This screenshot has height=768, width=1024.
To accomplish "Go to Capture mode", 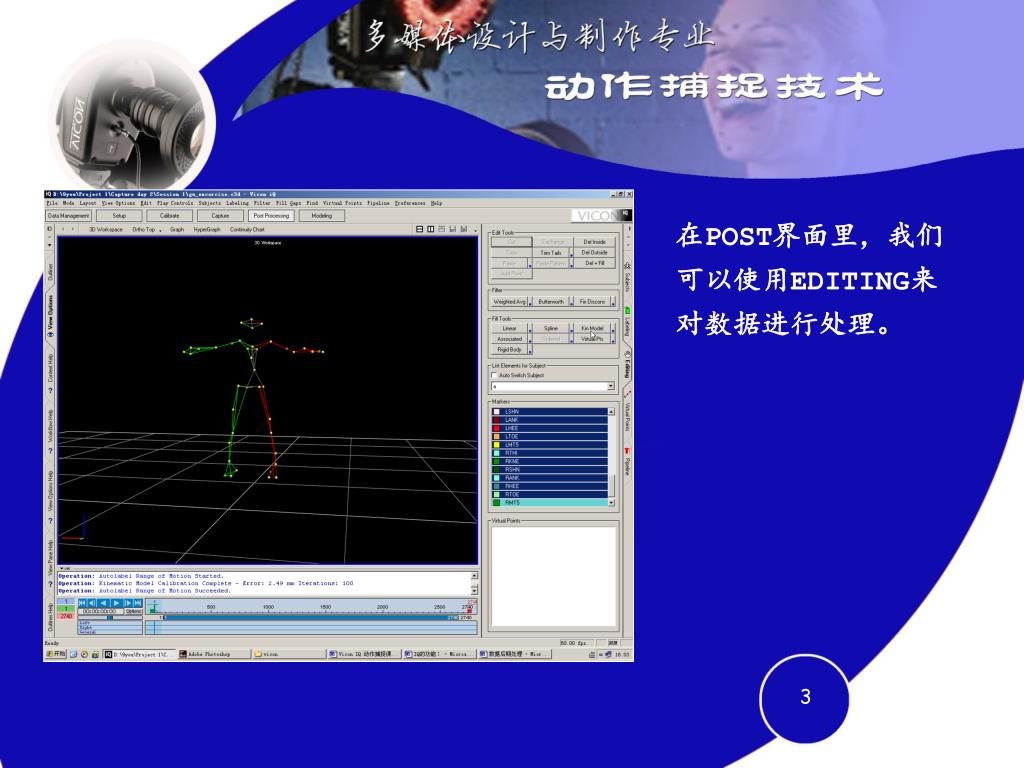I will (x=220, y=216).
